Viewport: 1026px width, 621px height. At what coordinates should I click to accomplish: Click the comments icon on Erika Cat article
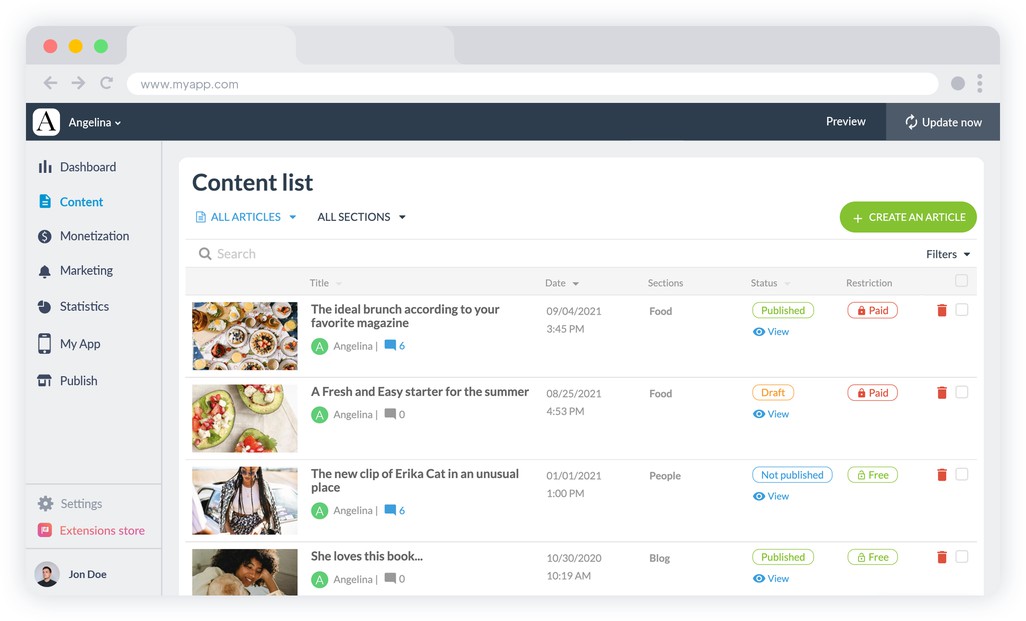coord(390,510)
